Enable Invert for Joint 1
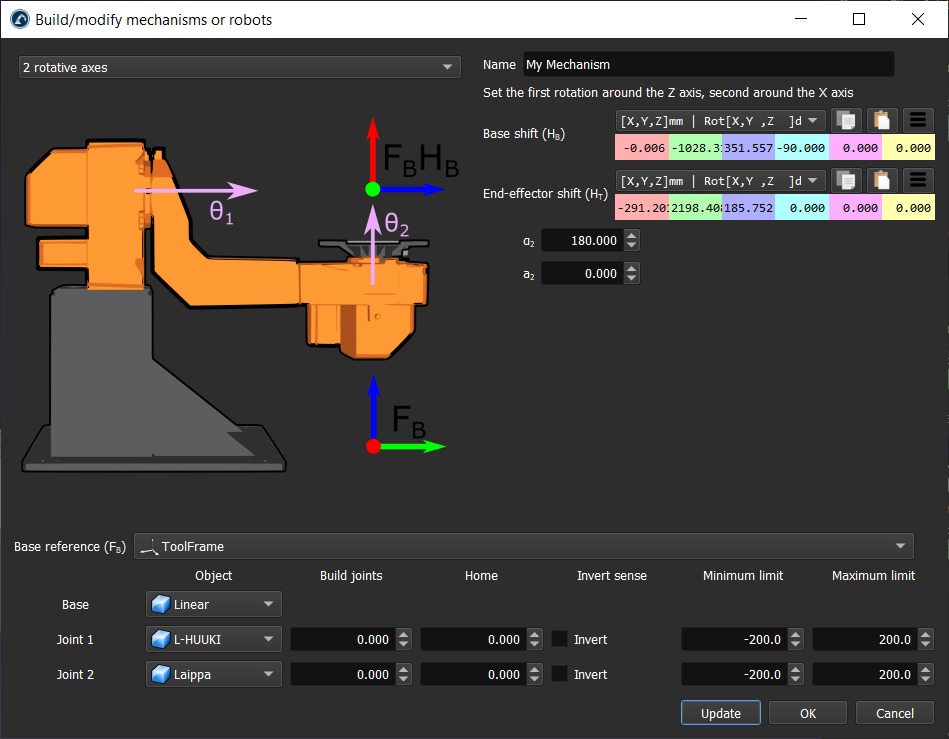This screenshot has width=949, height=739. [560, 640]
